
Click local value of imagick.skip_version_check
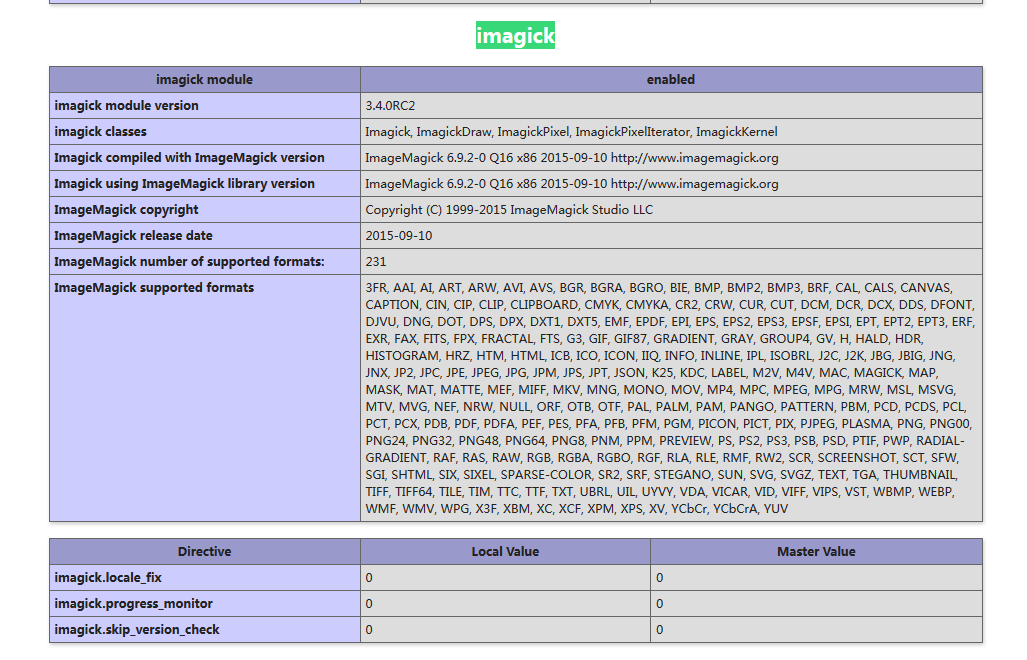tap(505, 629)
